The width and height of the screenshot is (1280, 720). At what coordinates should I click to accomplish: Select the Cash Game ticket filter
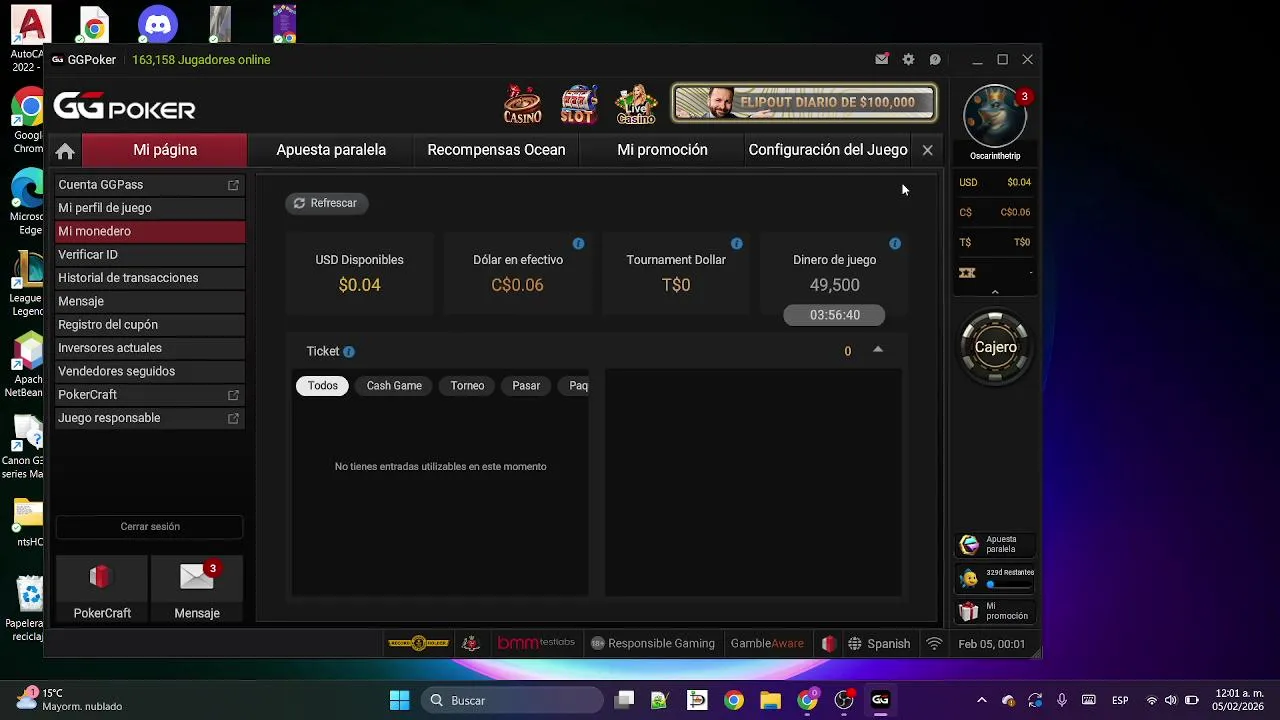click(x=394, y=386)
